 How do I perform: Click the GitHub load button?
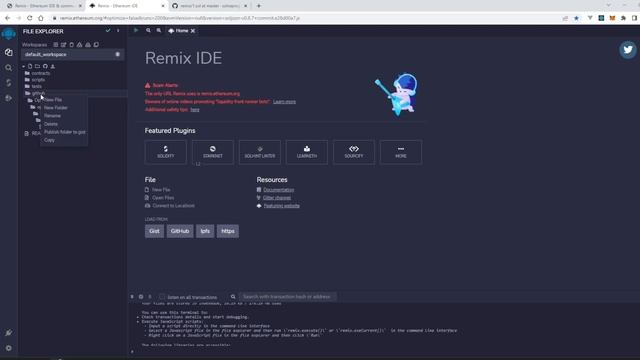click(180, 231)
